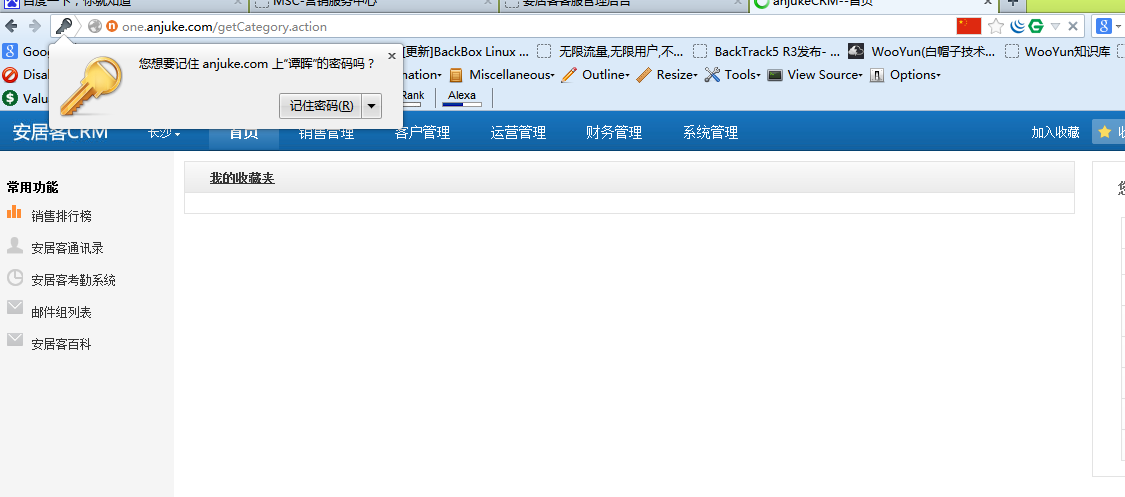Open the 财务管理 menu
1125x497 pixels.
pyautogui.click(x=614, y=133)
